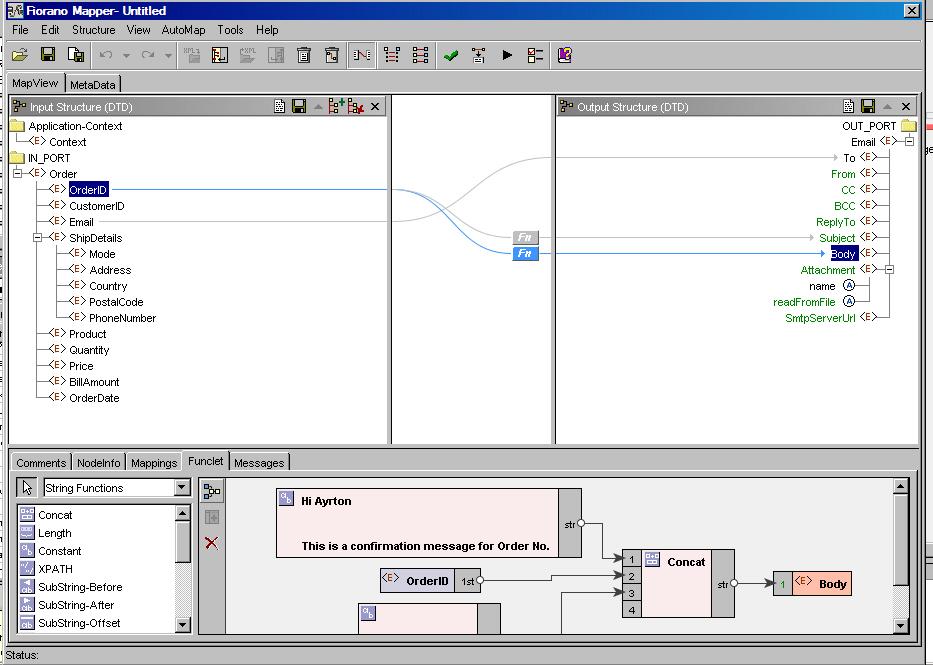Screen dimensions: 933x665
Task: Click the gray Fn function node
Action: tap(525, 237)
